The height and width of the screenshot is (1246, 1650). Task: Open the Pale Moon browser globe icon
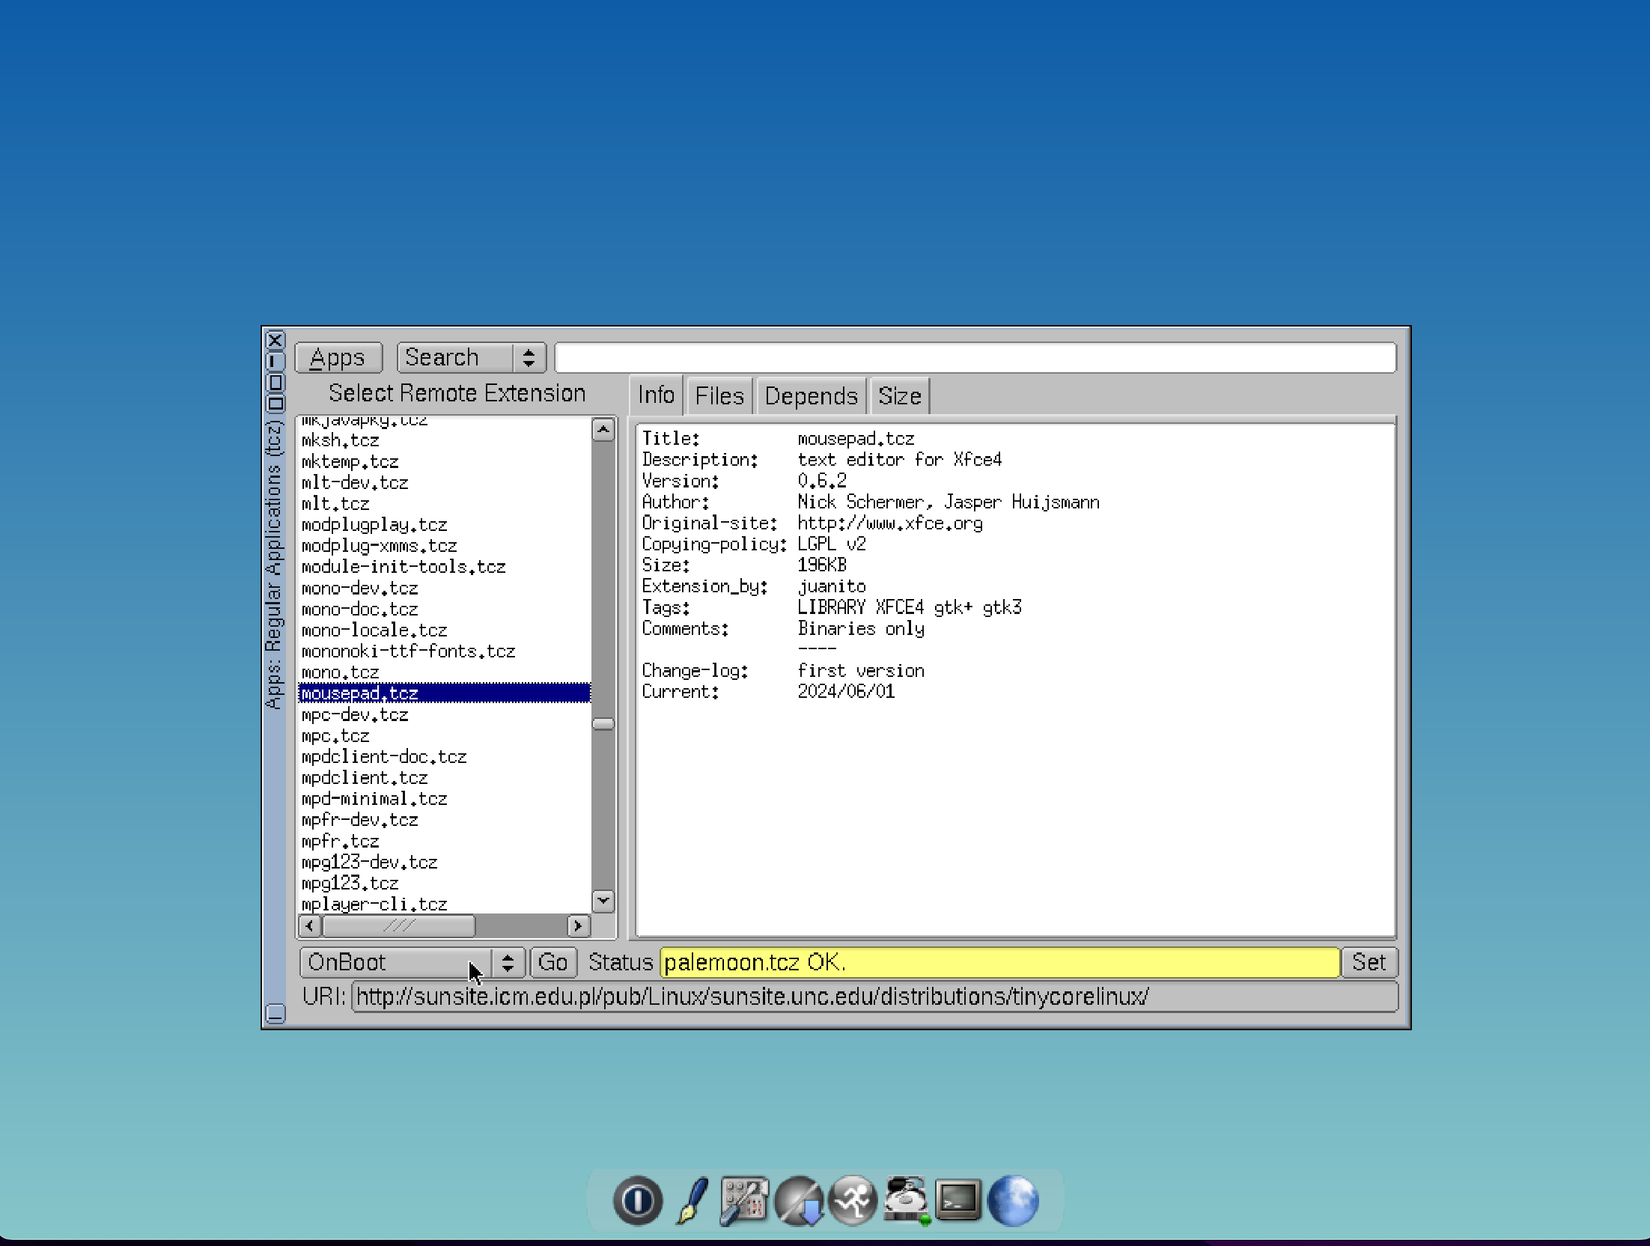tap(1013, 1200)
